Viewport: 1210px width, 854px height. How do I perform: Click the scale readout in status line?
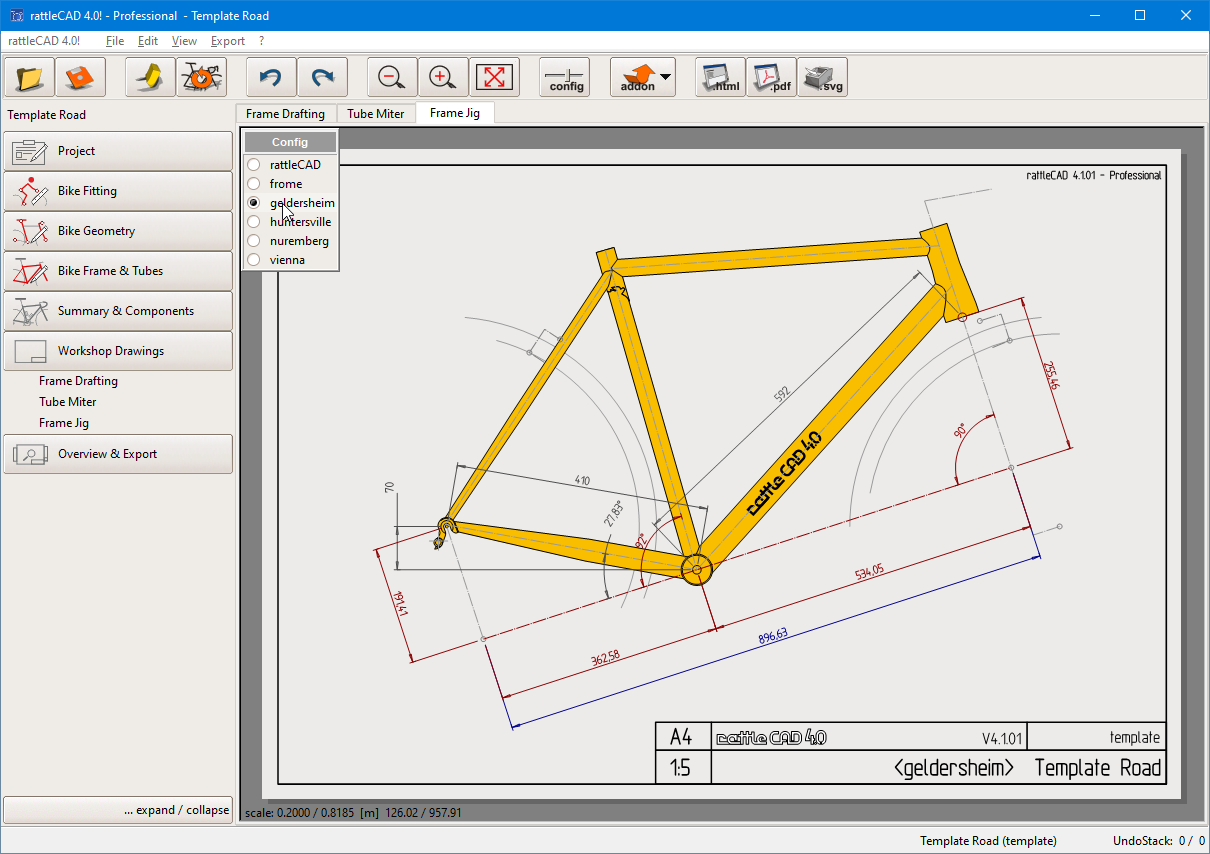(x=354, y=813)
